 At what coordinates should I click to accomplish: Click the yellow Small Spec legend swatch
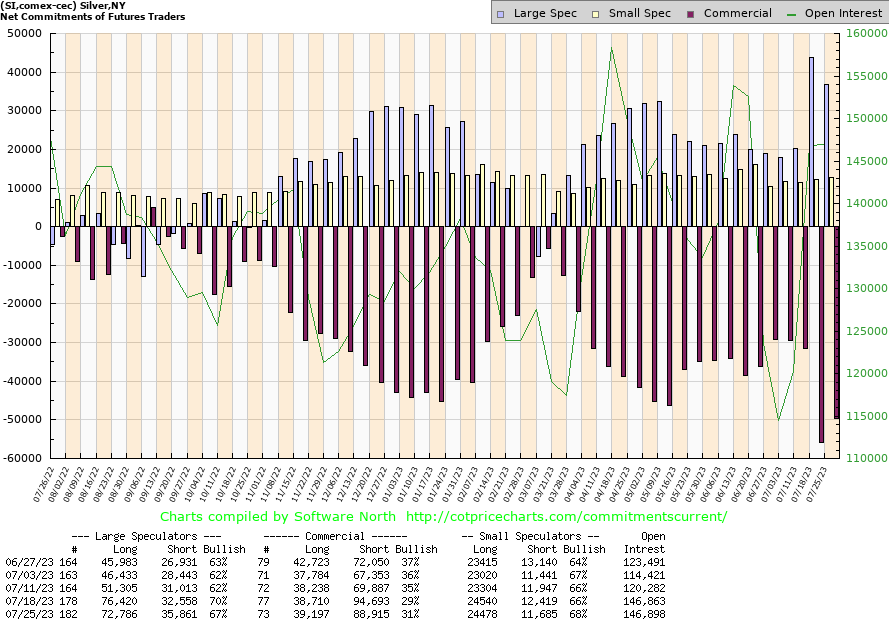[x=598, y=13]
